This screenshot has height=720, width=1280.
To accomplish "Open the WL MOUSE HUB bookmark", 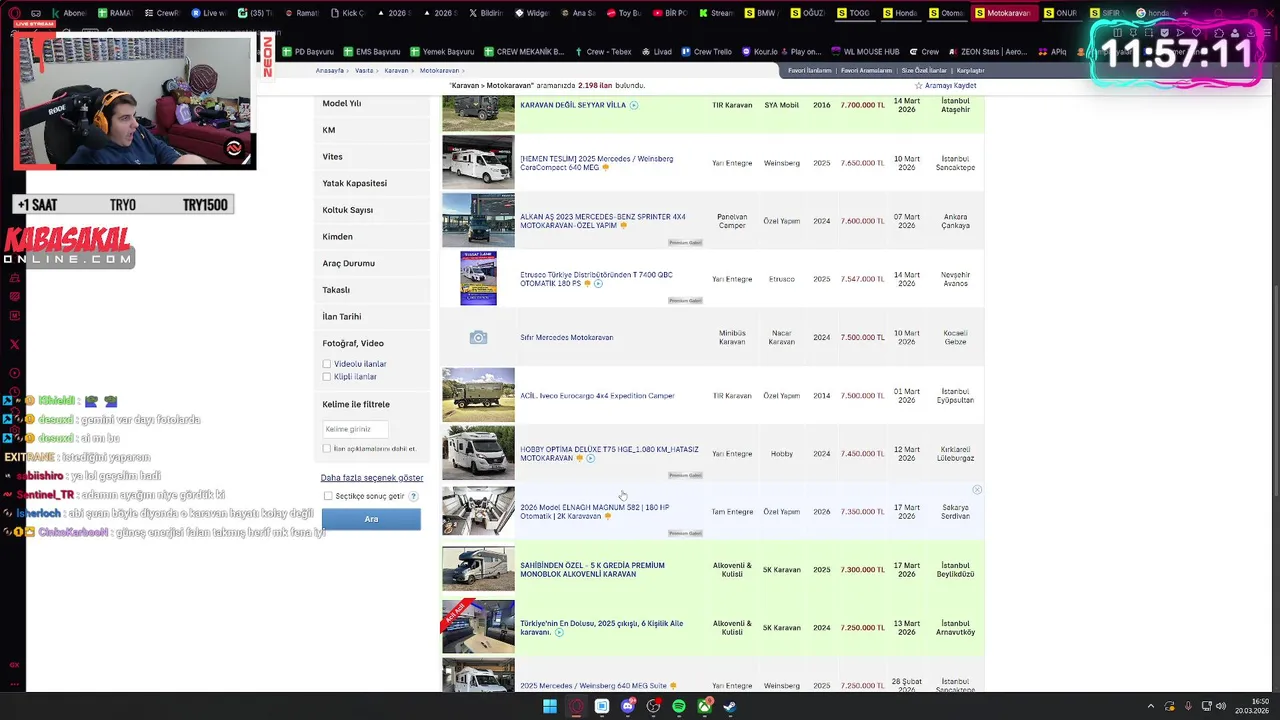I will (x=865, y=51).
